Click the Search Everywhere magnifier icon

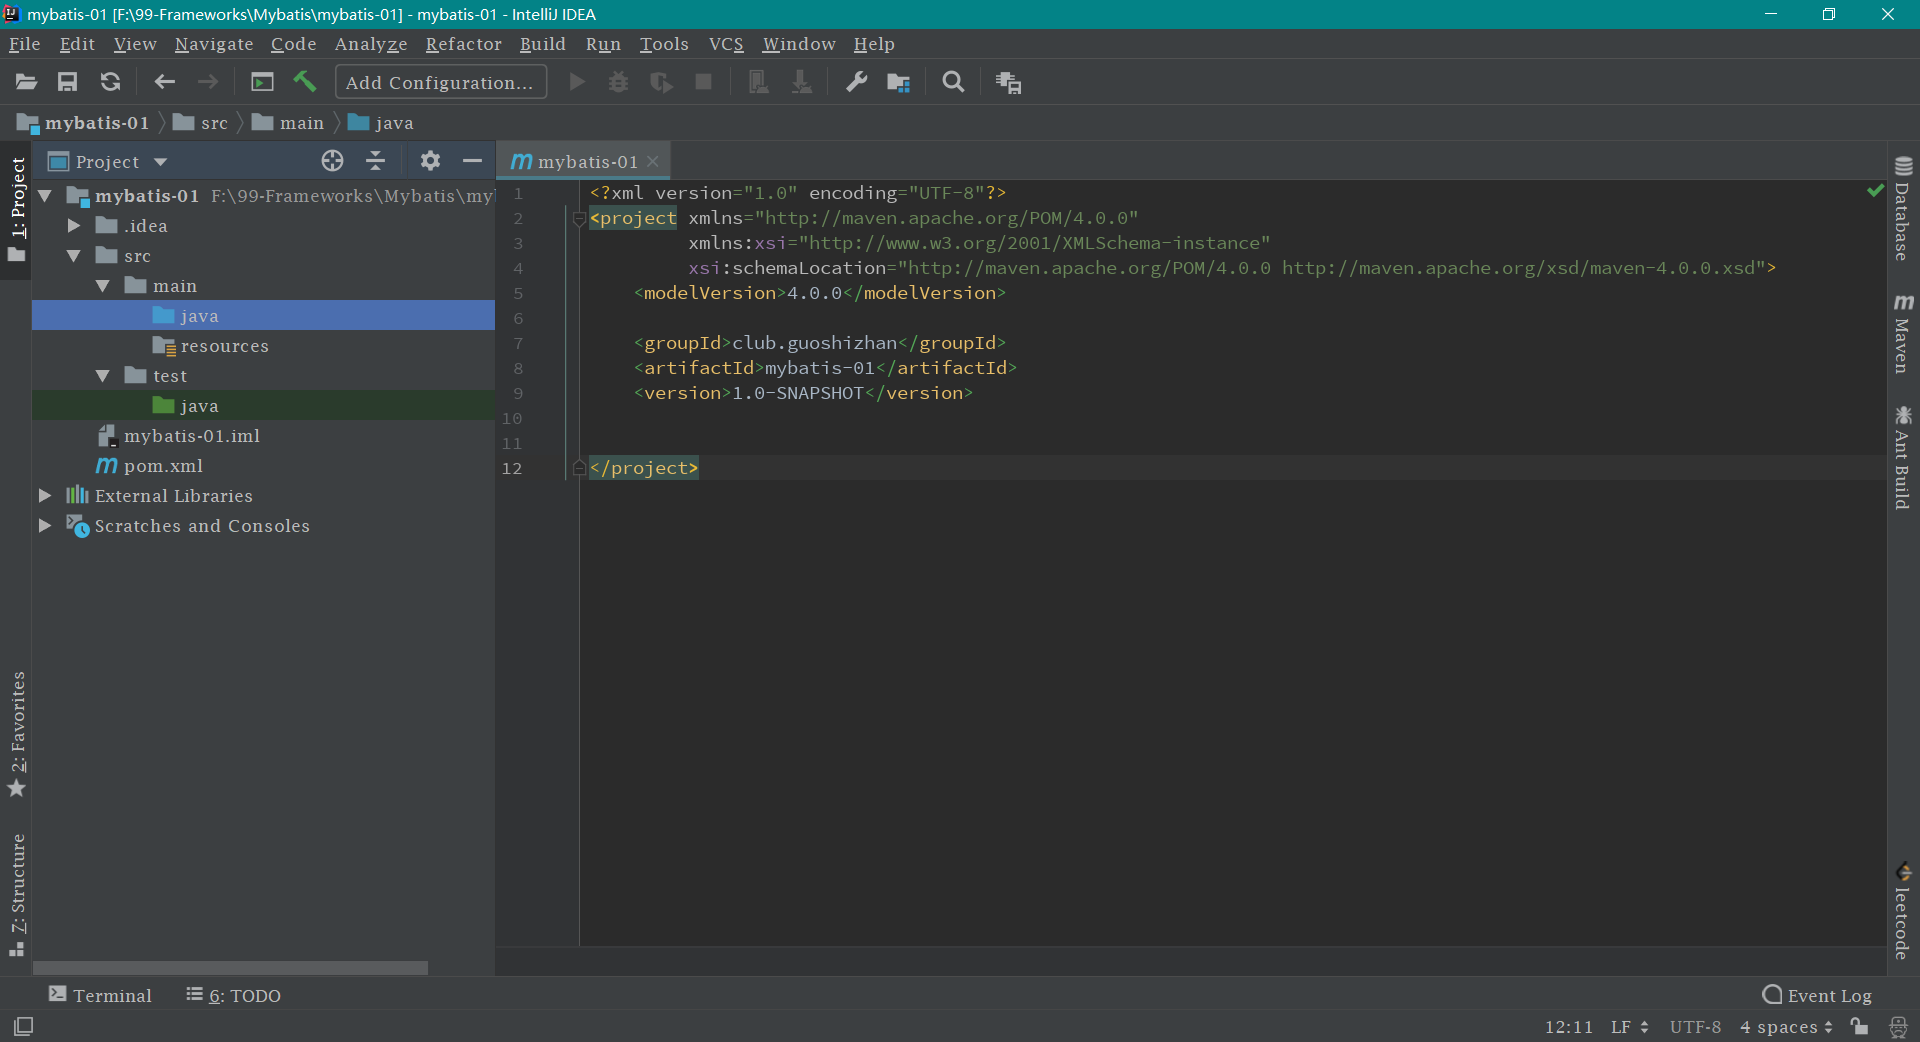click(953, 82)
